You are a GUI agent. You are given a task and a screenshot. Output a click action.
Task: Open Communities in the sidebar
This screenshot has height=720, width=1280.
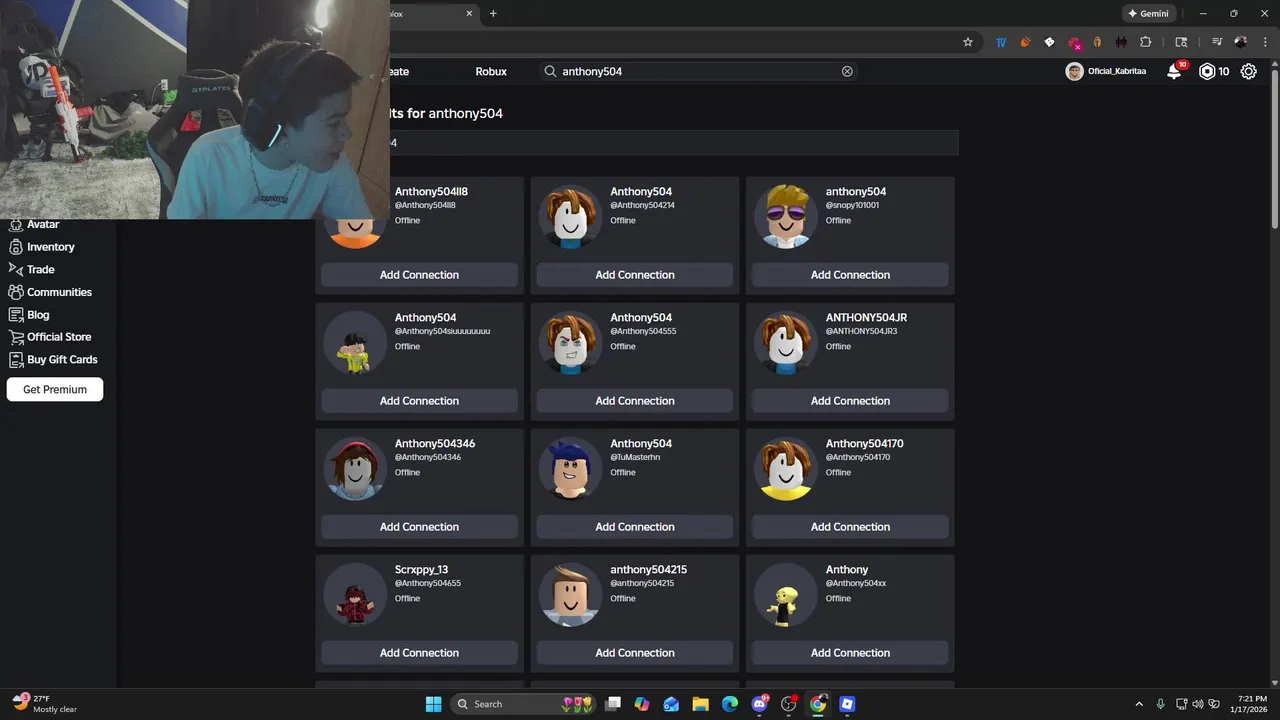pyautogui.click(x=59, y=292)
